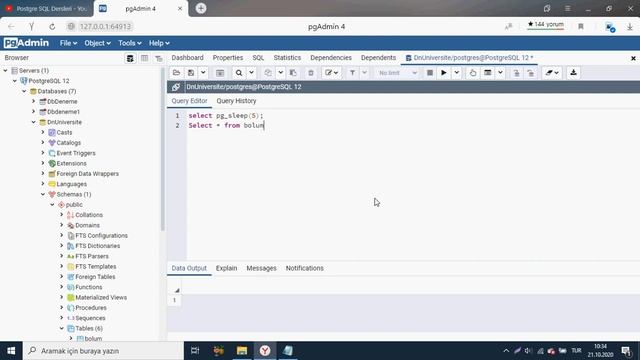
Task: Select DnUniversite database in tree
Action: tap(64, 122)
